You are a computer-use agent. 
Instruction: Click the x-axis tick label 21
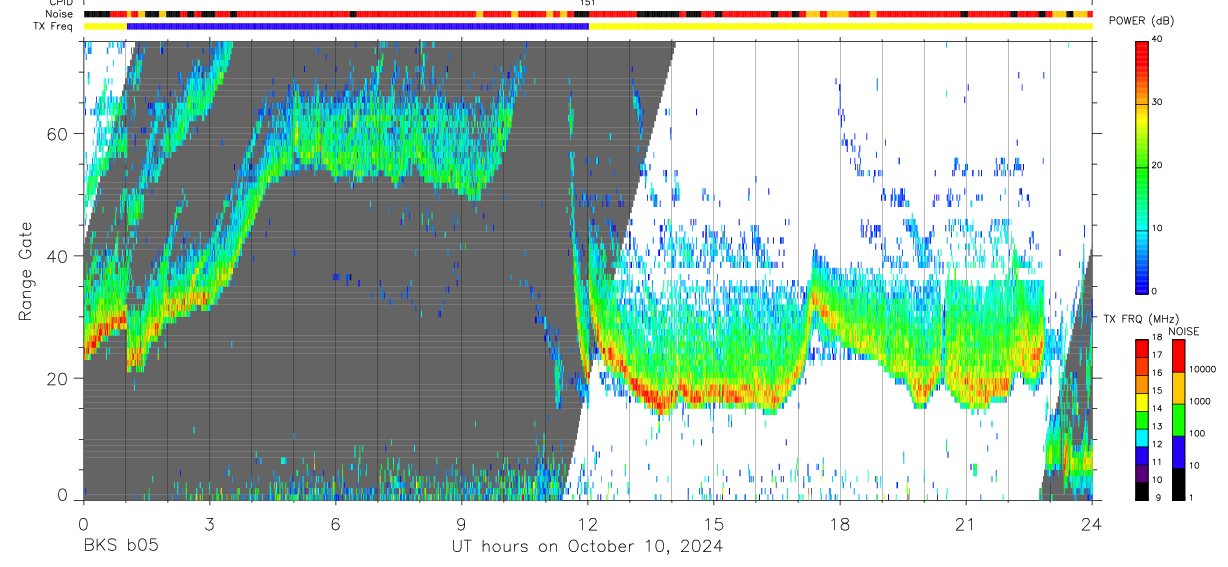pyautogui.click(x=966, y=524)
